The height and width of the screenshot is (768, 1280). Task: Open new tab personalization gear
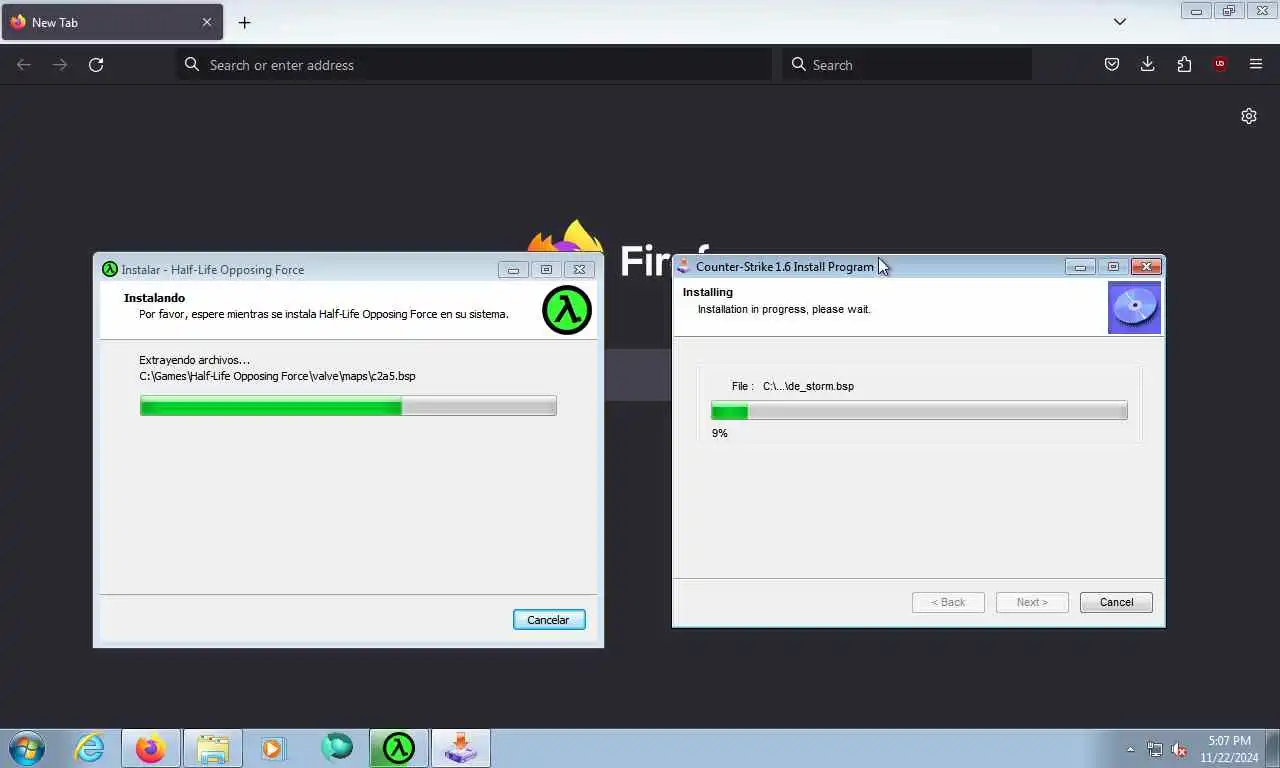pyautogui.click(x=1249, y=116)
